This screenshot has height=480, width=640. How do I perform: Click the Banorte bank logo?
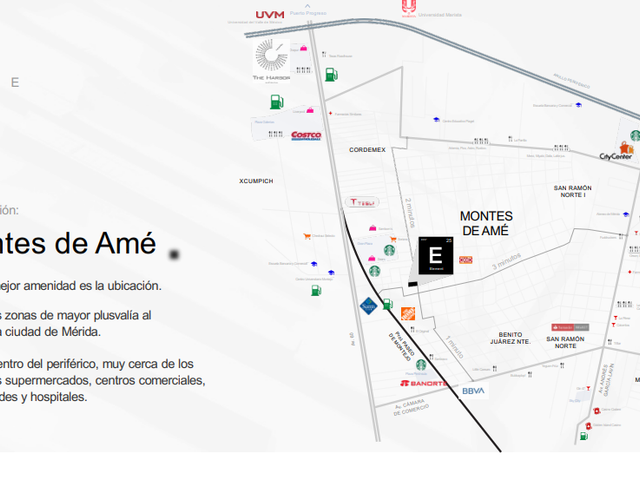[423, 383]
